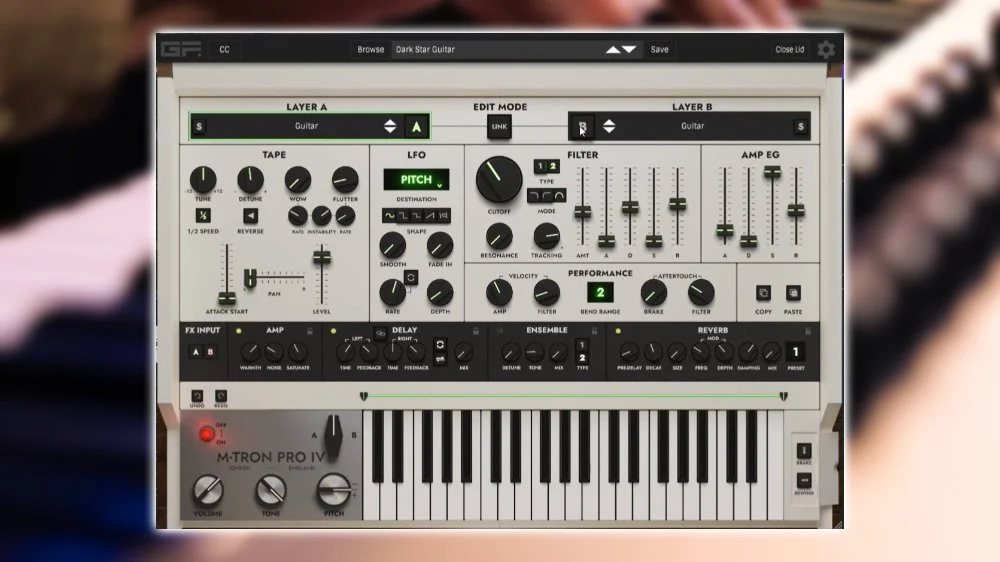Open the CC button in top bar
This screenshot has height=562, width=1000.
224,49
